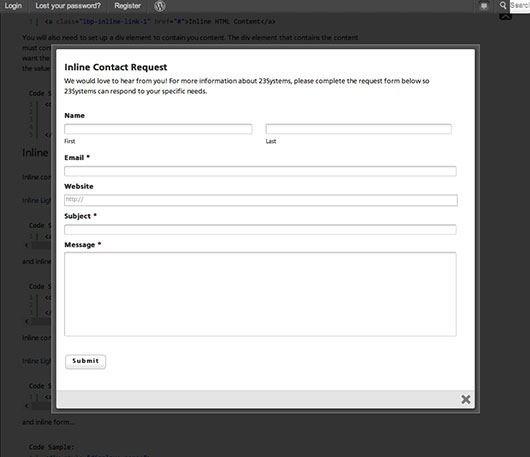
Task: Open the WordPress logo menu
Action: (160, 6)
